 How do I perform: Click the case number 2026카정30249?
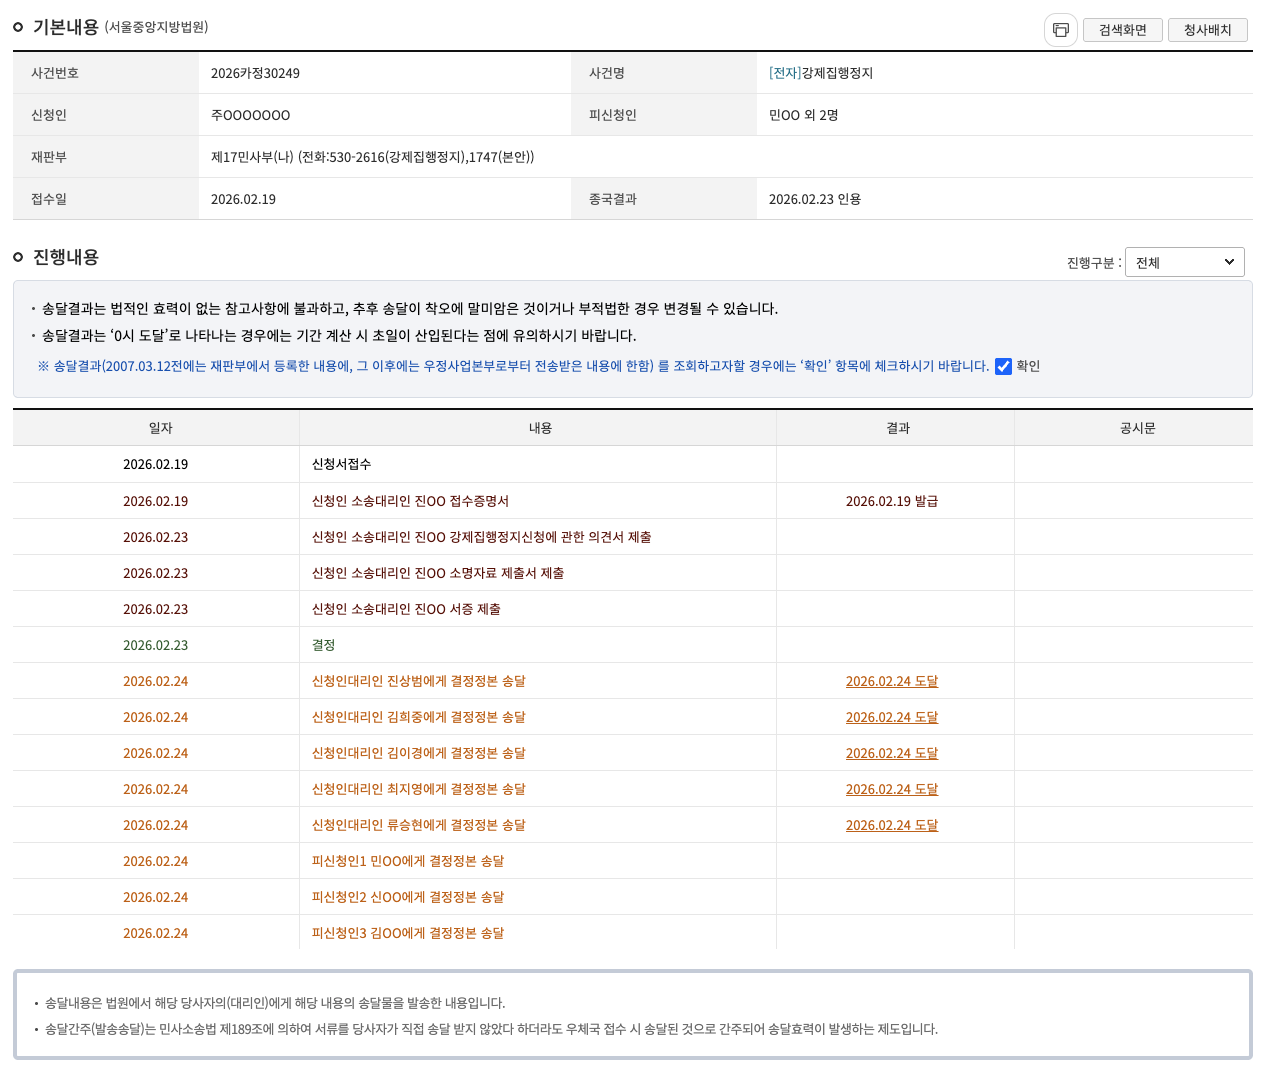255,73
